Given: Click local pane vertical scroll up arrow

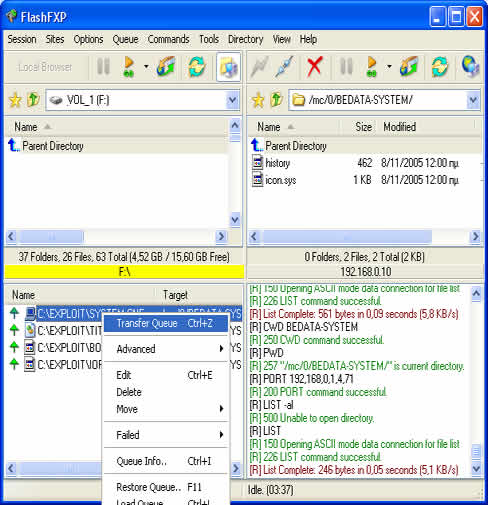Looking at the screenshot, I should click(235, 126).
